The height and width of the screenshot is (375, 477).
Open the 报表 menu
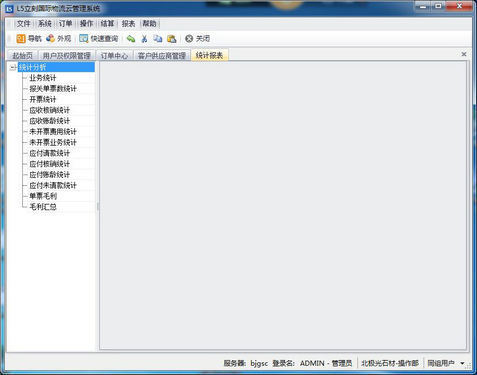128,24
